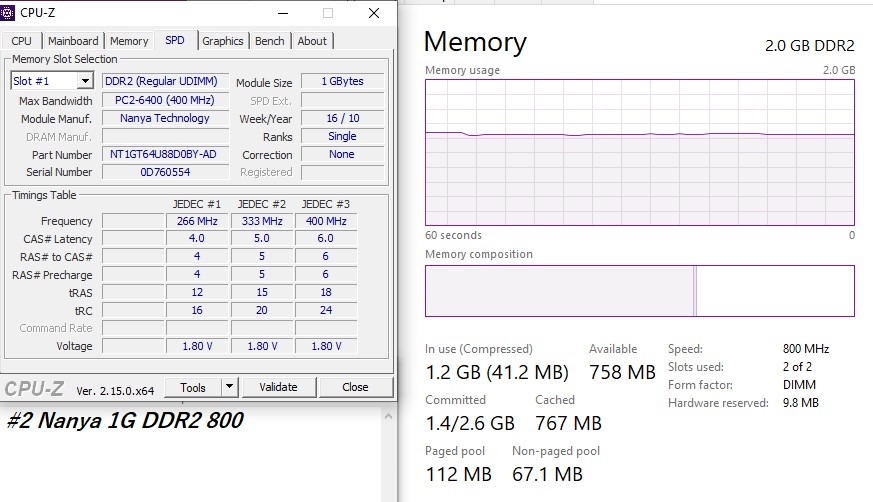Close CPU-Z using the title bar X
This screenshot has height=502, width=873.
tap(374, 13)
